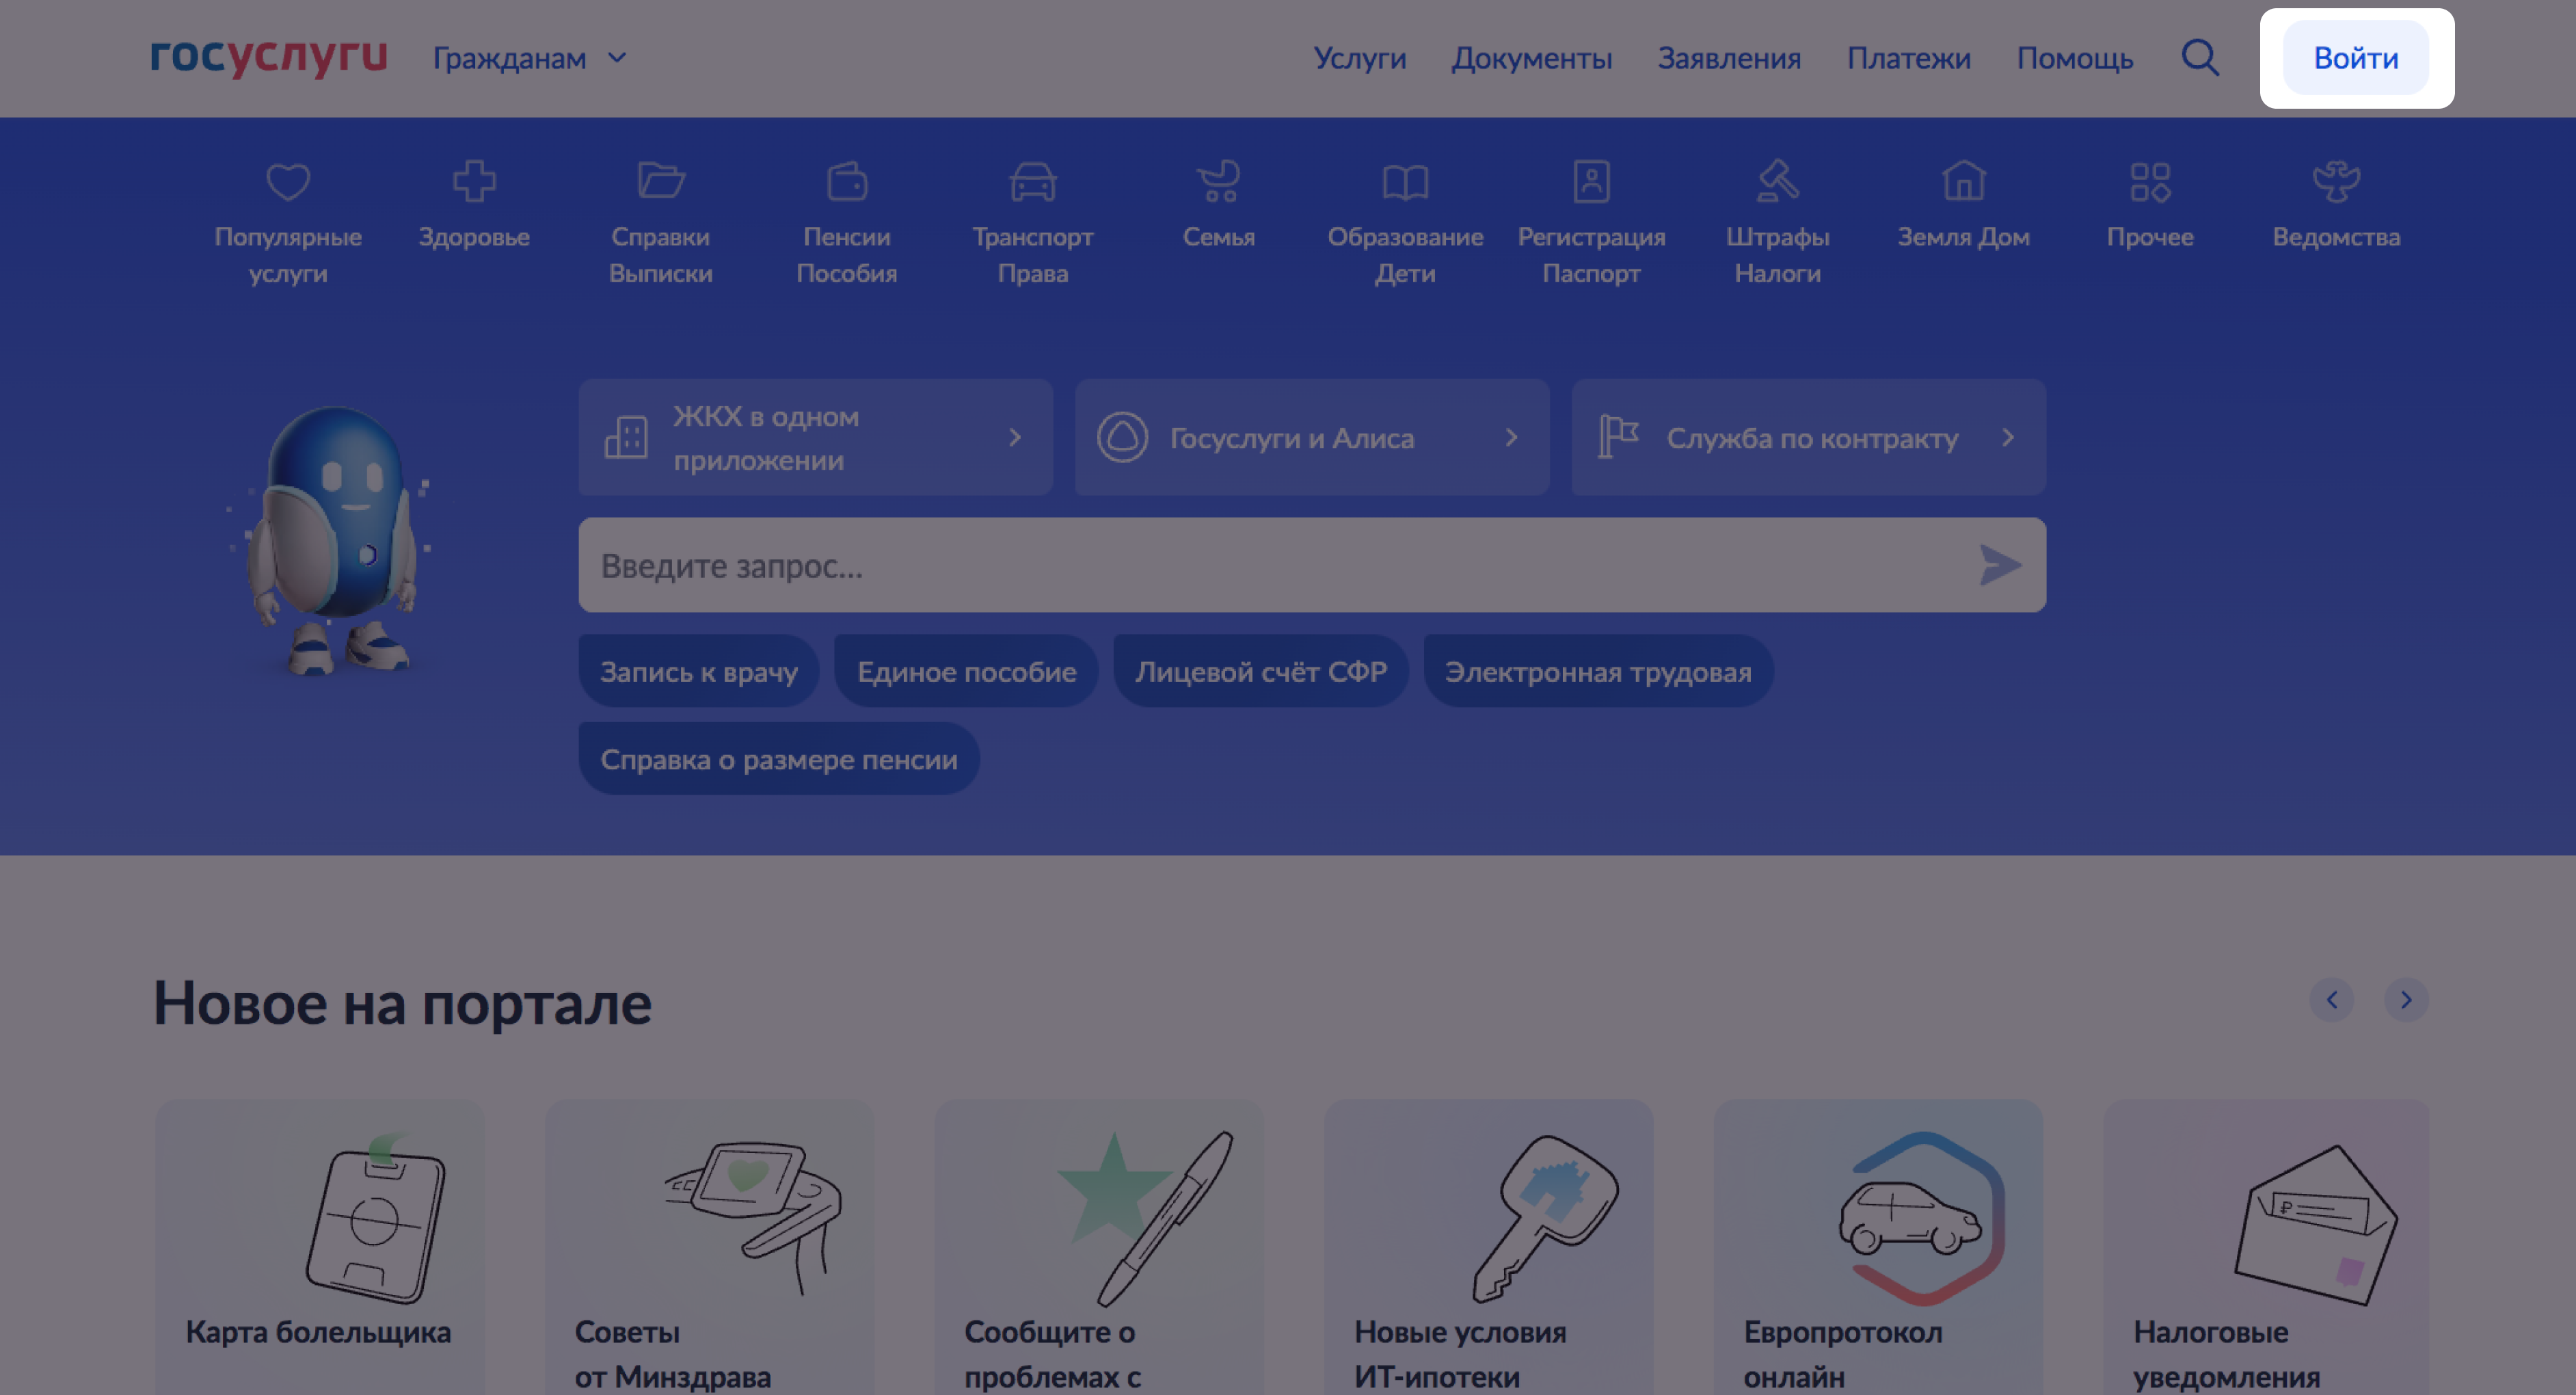Open the Заявления section
This screenshot has height=1395, width=2576.
pos(1729,58)
